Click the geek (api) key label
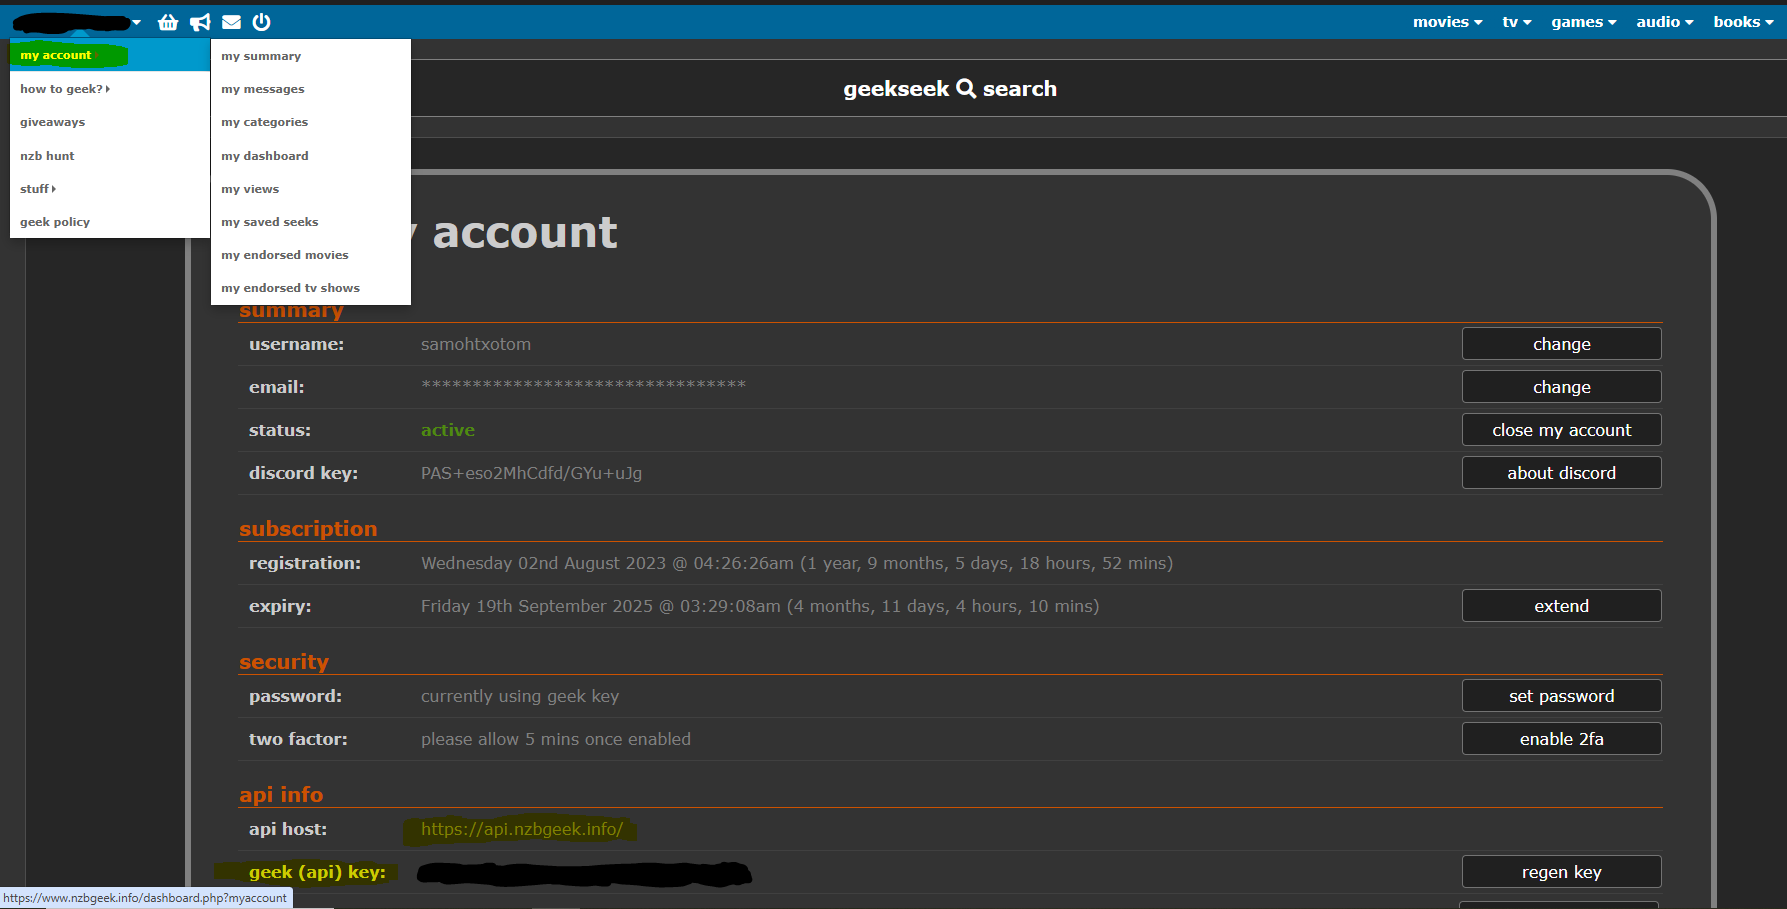The image size is (1787, 909). point(317,872)
